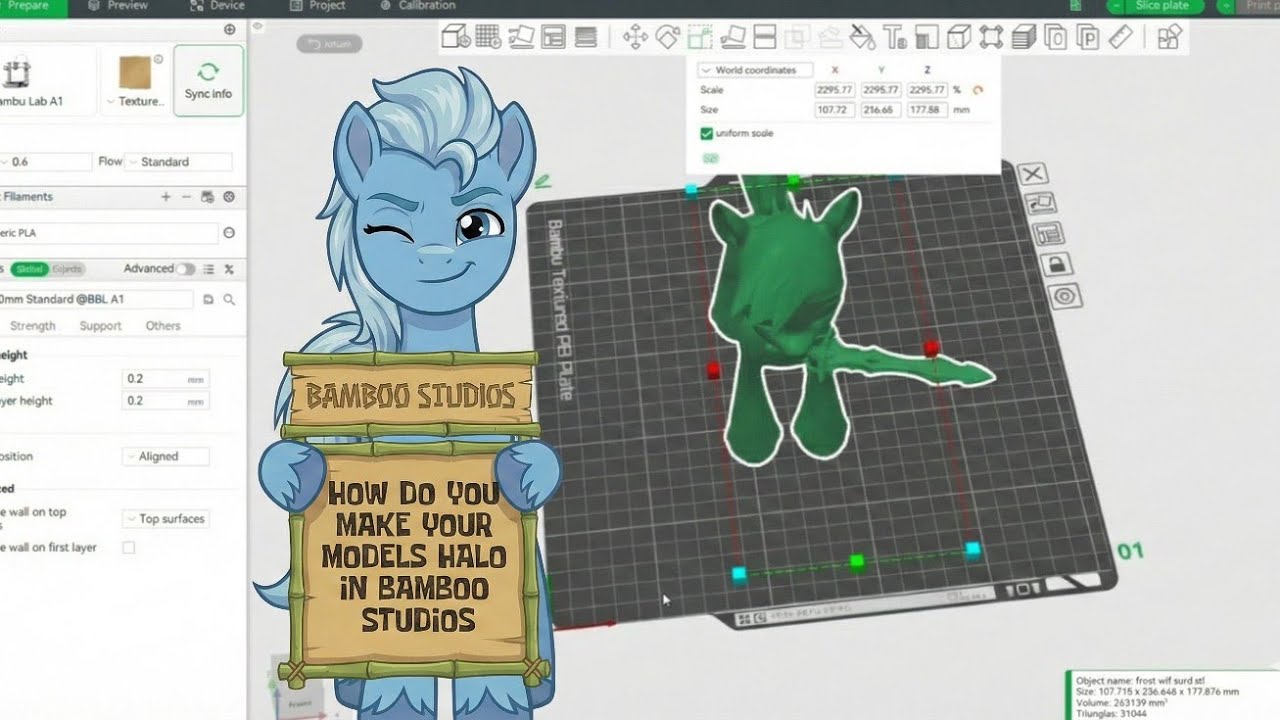Click the reset scale orange arrow icon
This screenshot has height=720, width=1280.
click(978, 90)
